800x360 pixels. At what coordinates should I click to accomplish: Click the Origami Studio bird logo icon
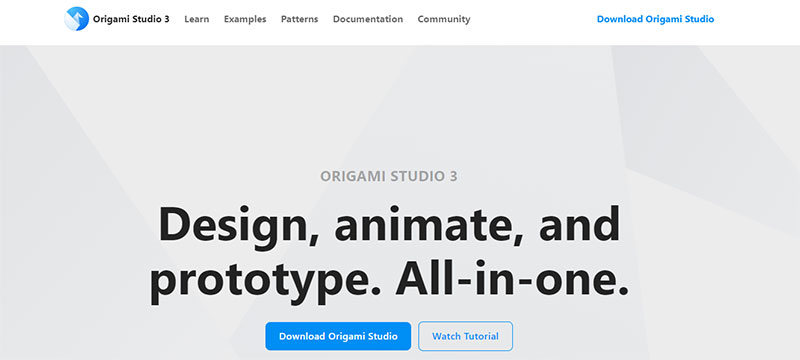point(77,19)
